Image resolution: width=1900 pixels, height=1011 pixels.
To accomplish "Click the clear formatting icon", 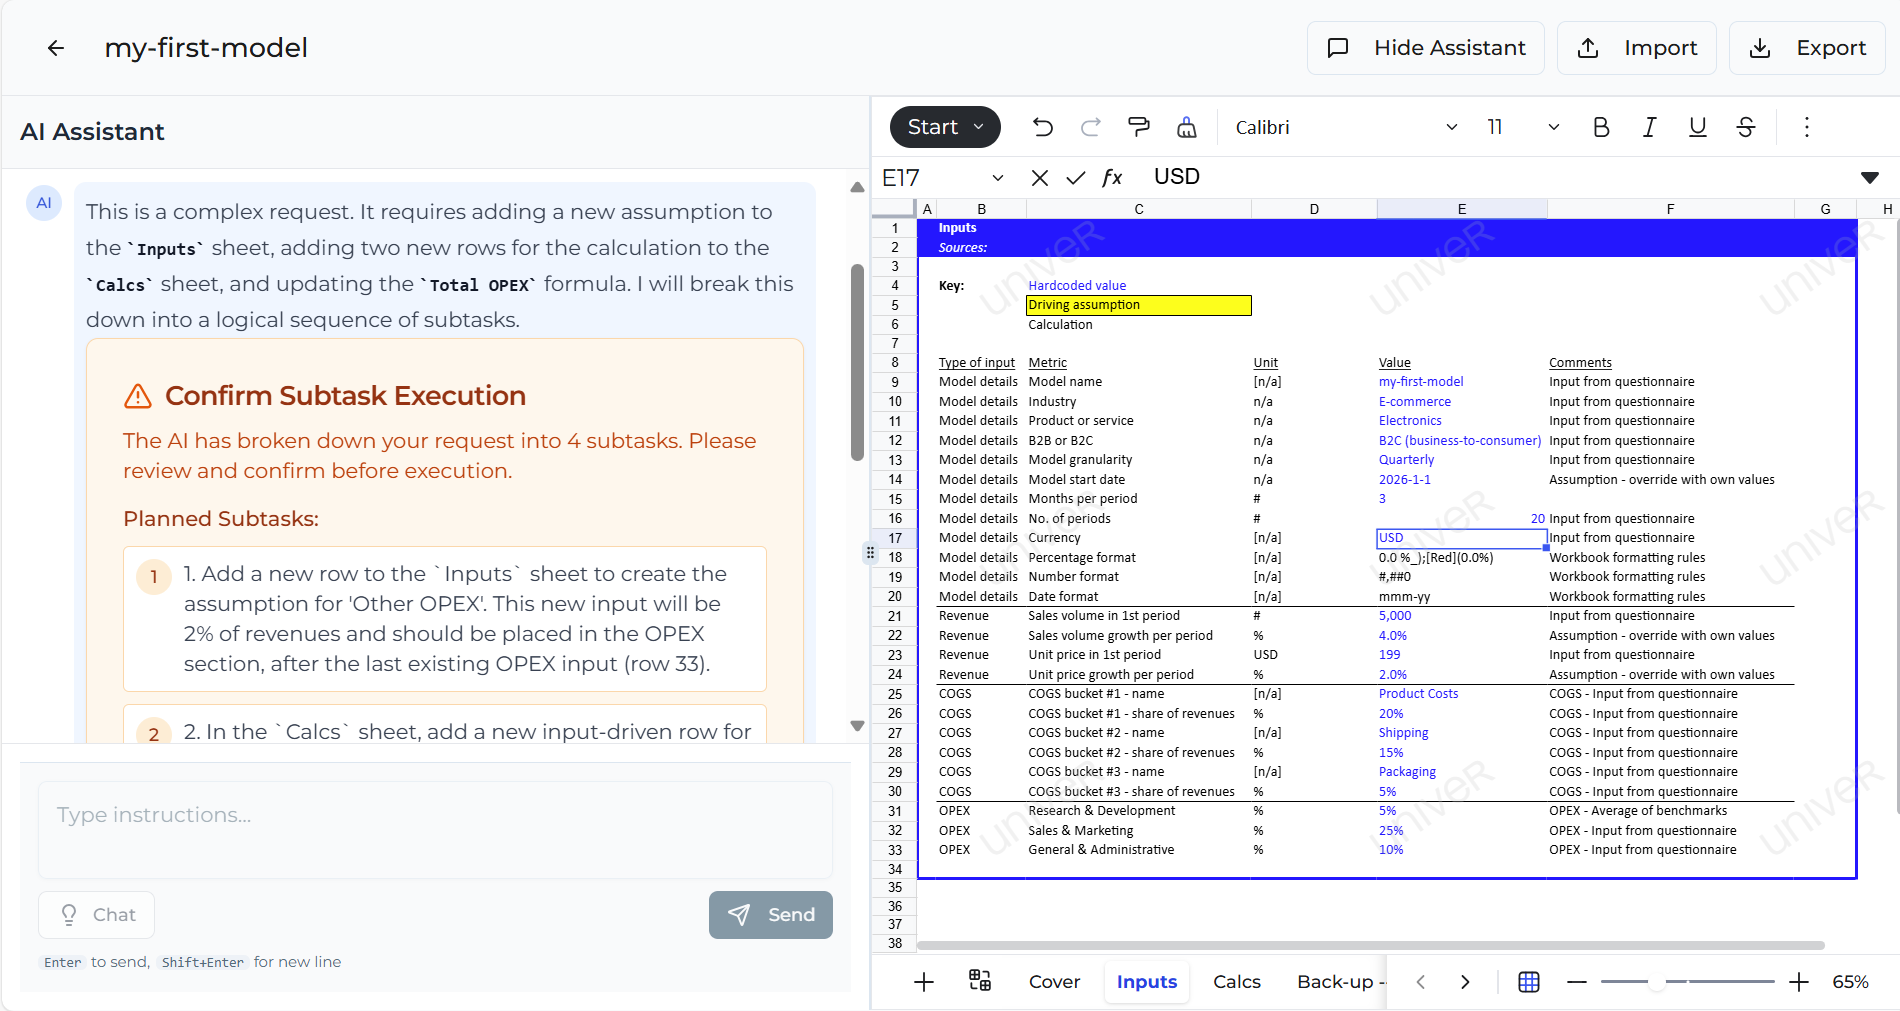I will (x=1186, y=127).
